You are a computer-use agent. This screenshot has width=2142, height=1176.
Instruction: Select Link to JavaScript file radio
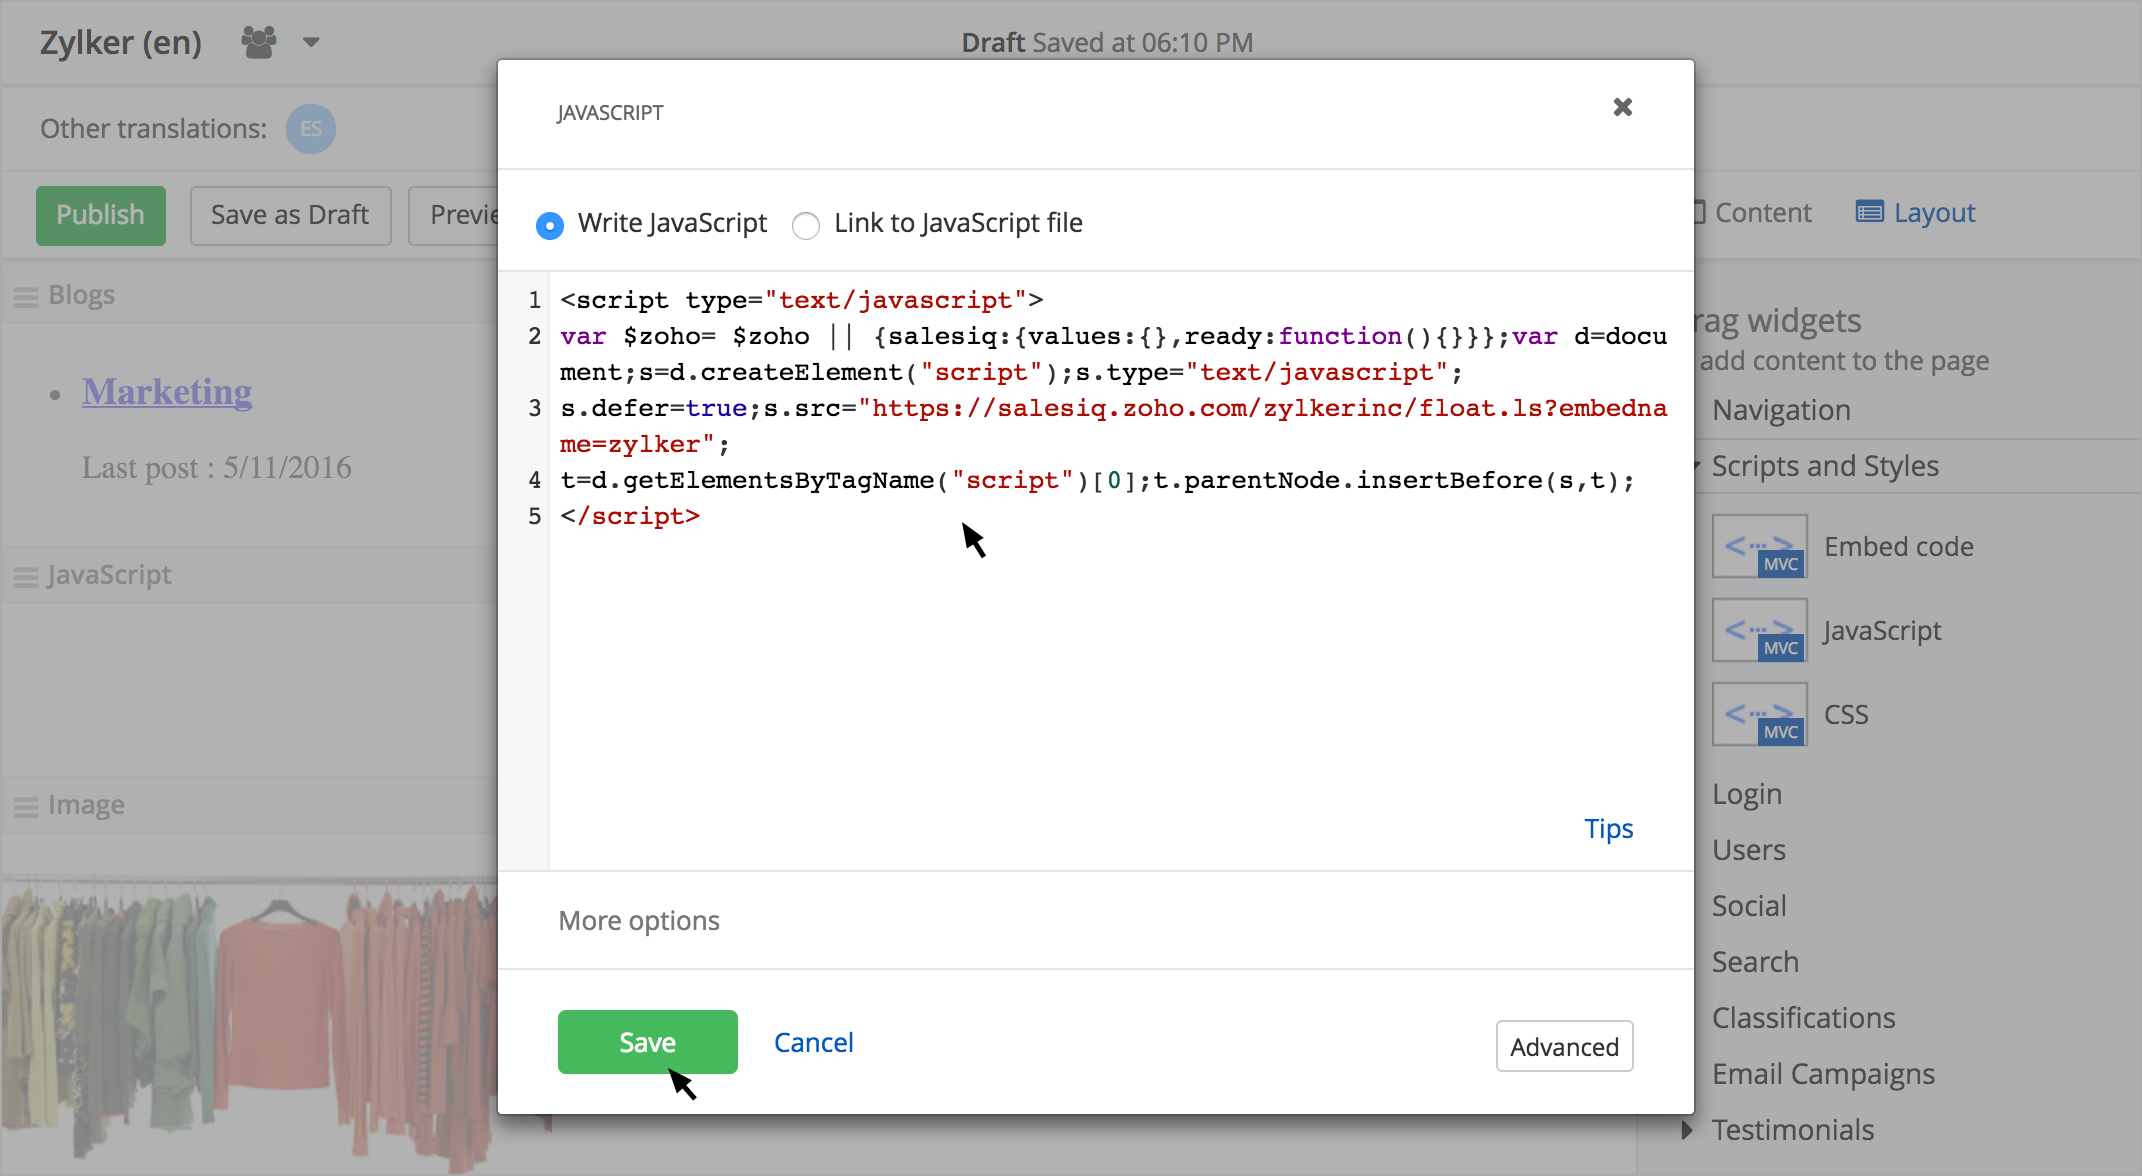(x=806, y=225)
